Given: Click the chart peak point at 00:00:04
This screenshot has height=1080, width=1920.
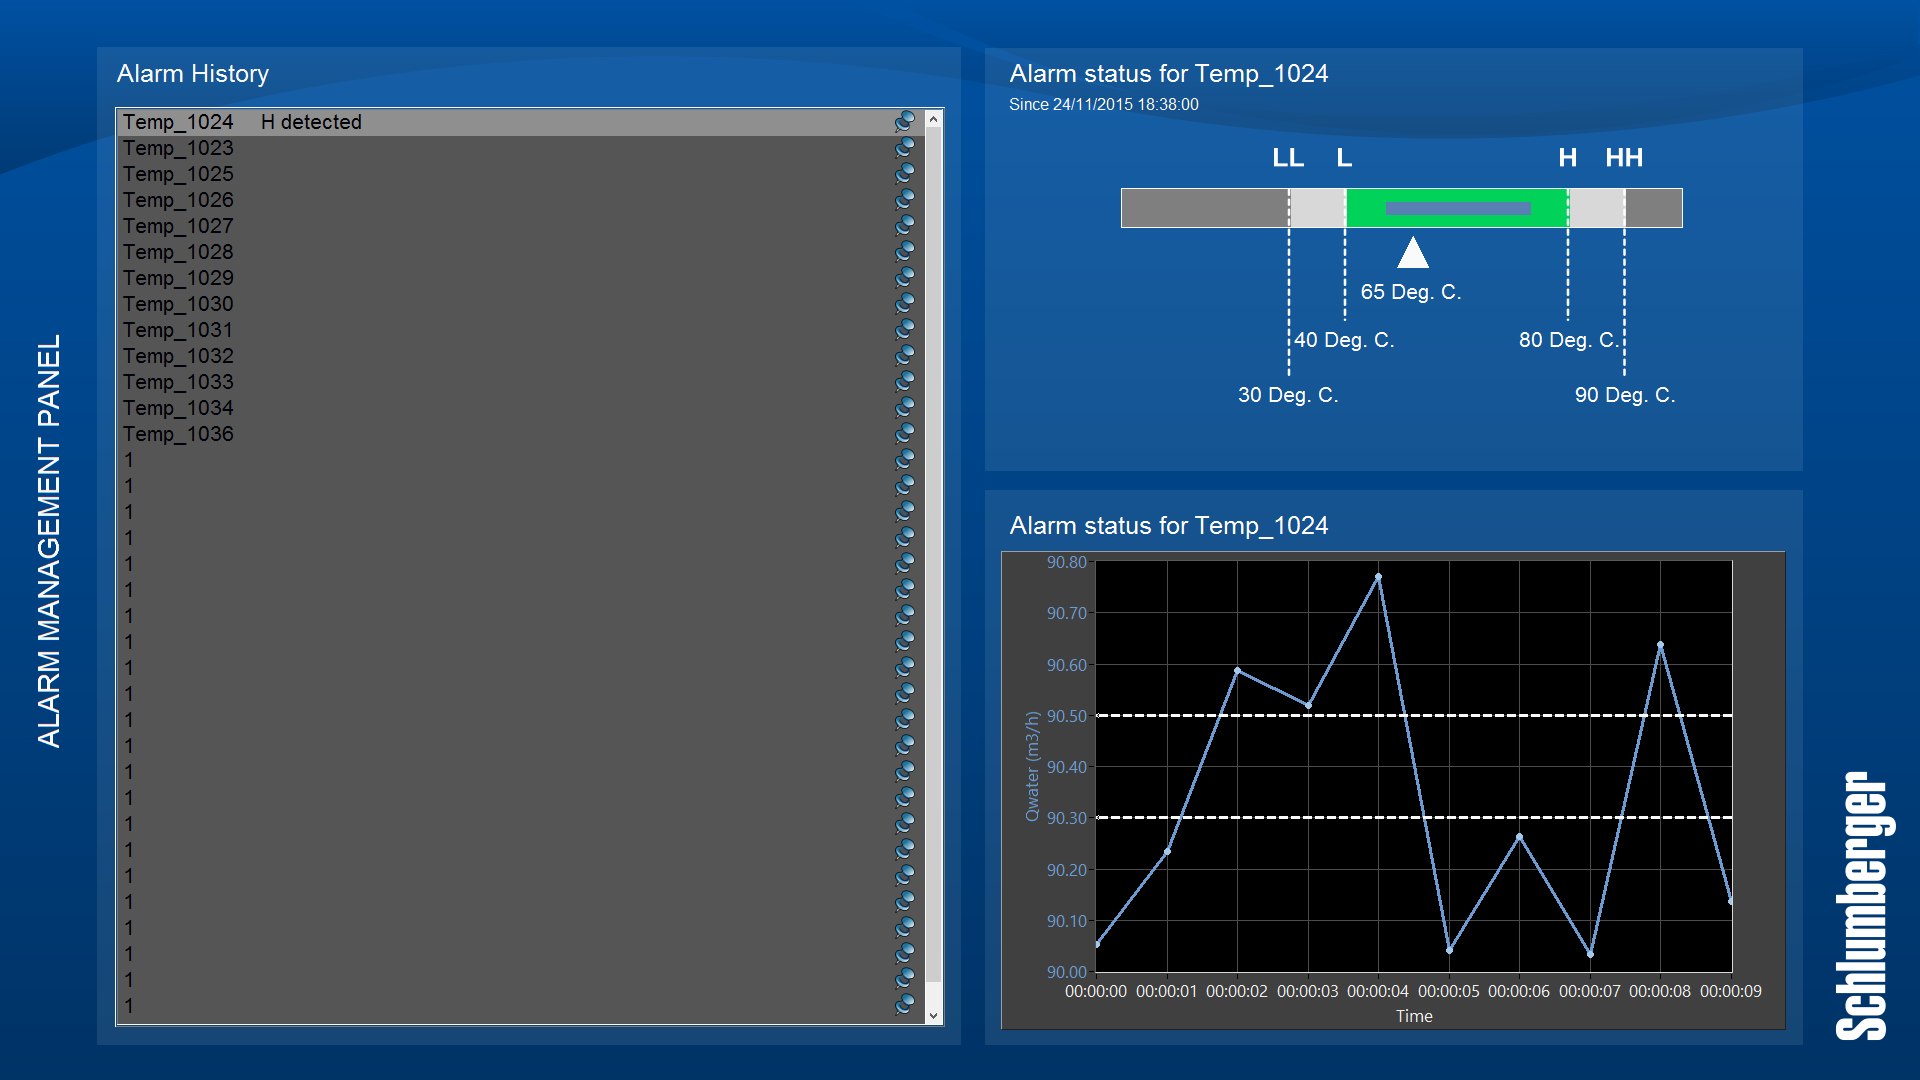Looking at the screenshot, I should click(x=1378, y=577).
